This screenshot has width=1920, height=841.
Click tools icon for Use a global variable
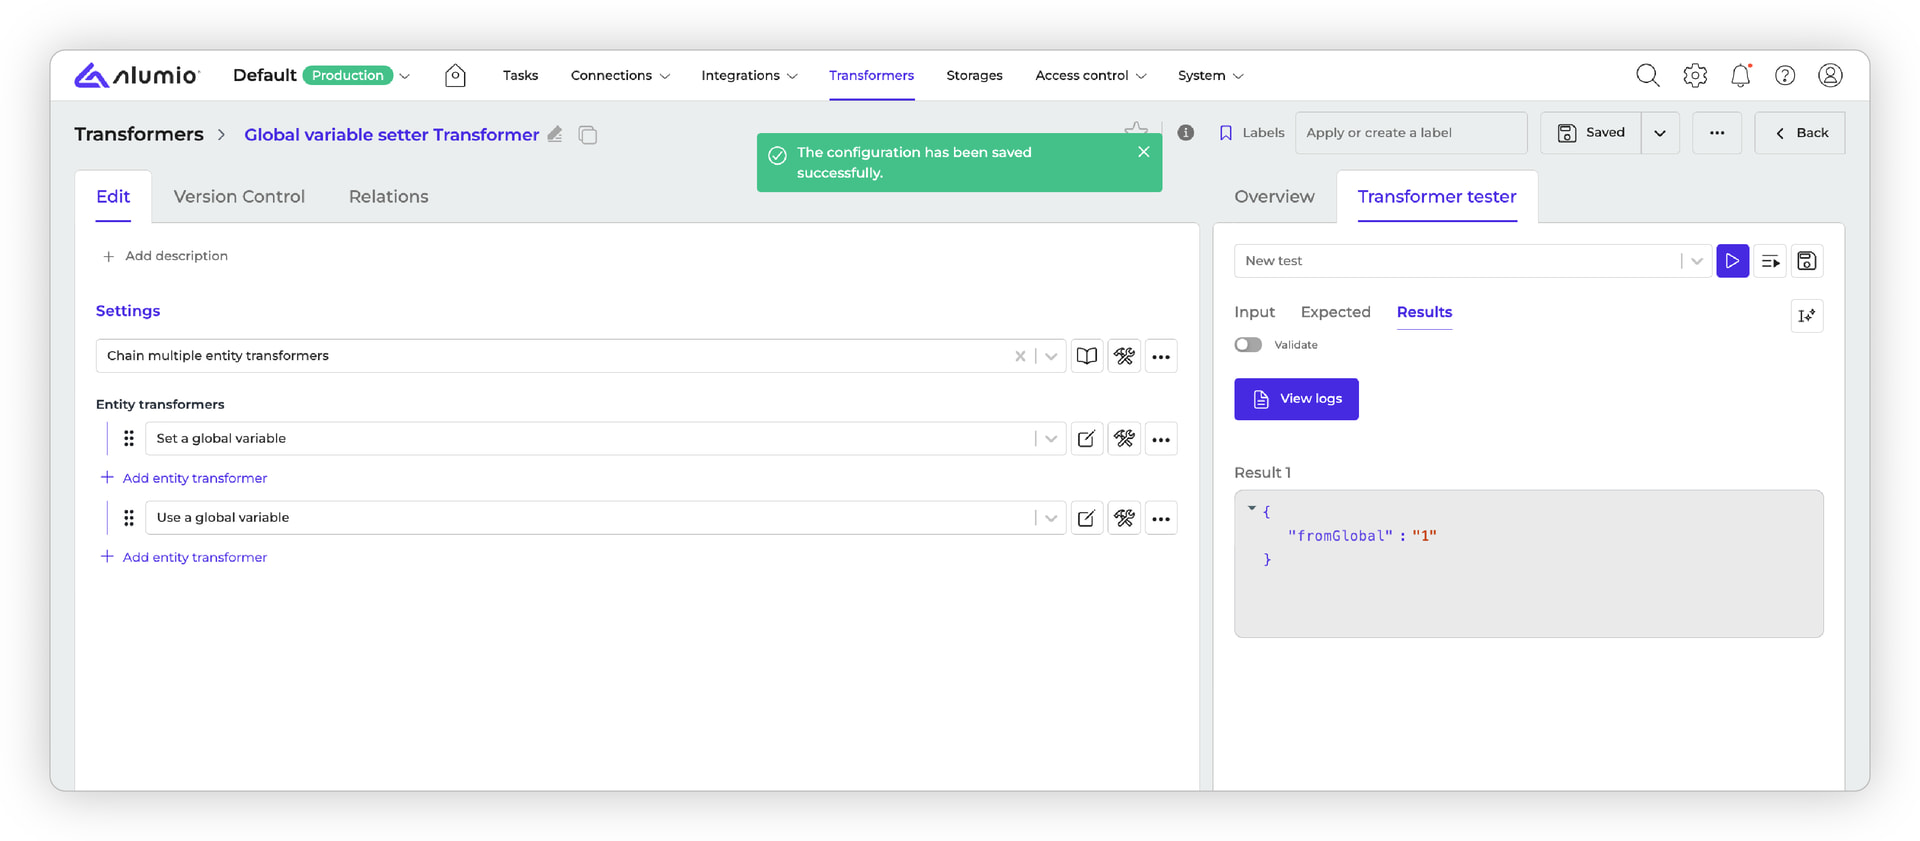[x=1124, y=518]
